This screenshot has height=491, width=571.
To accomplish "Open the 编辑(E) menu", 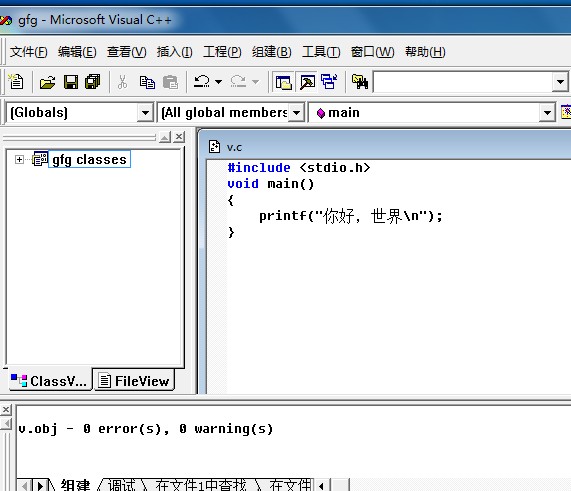I will click(x=77, y=52).
